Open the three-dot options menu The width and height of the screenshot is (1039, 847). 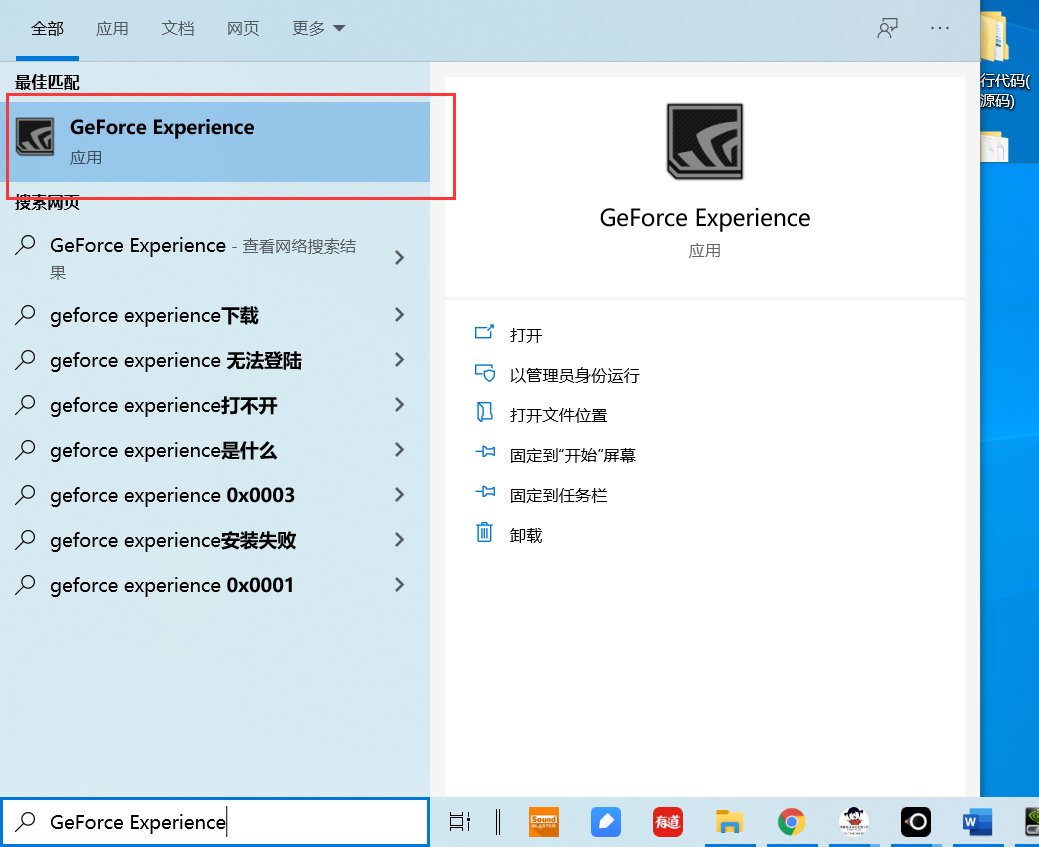click(940, 28)
